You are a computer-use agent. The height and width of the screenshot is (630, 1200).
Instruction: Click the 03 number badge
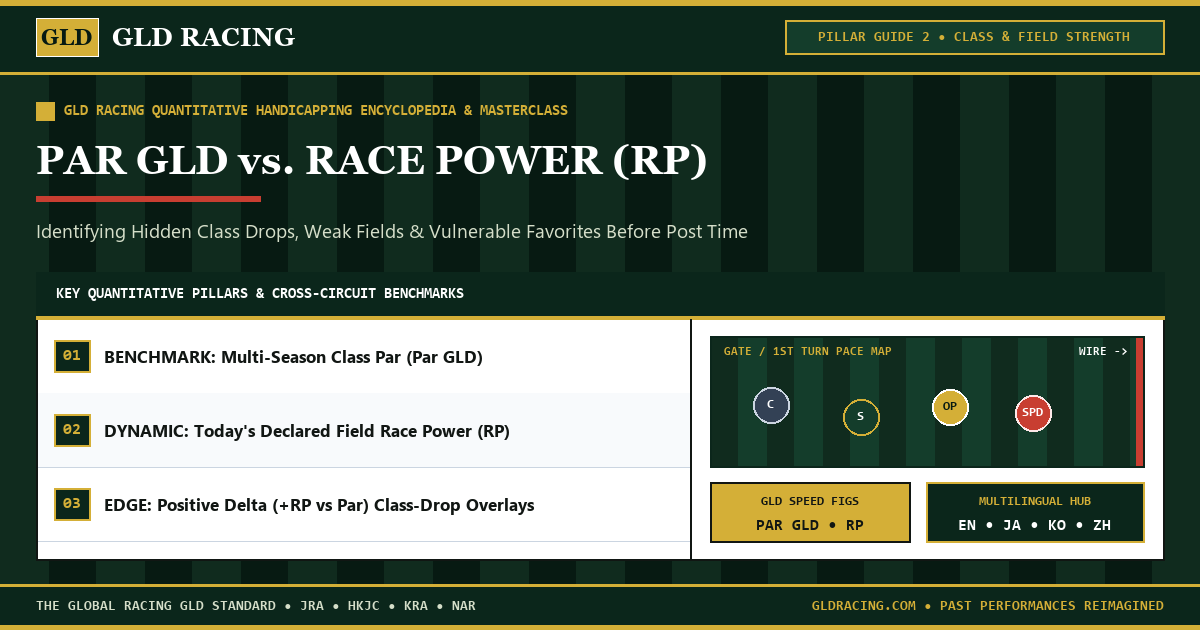pyautogui.click(x=72, y=504)
